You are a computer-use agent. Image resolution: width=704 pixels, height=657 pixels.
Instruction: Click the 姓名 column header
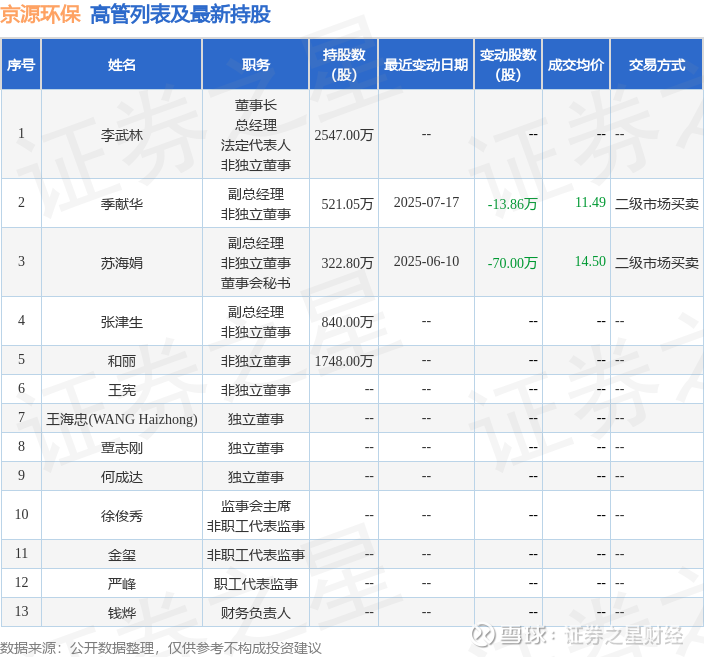122,65
